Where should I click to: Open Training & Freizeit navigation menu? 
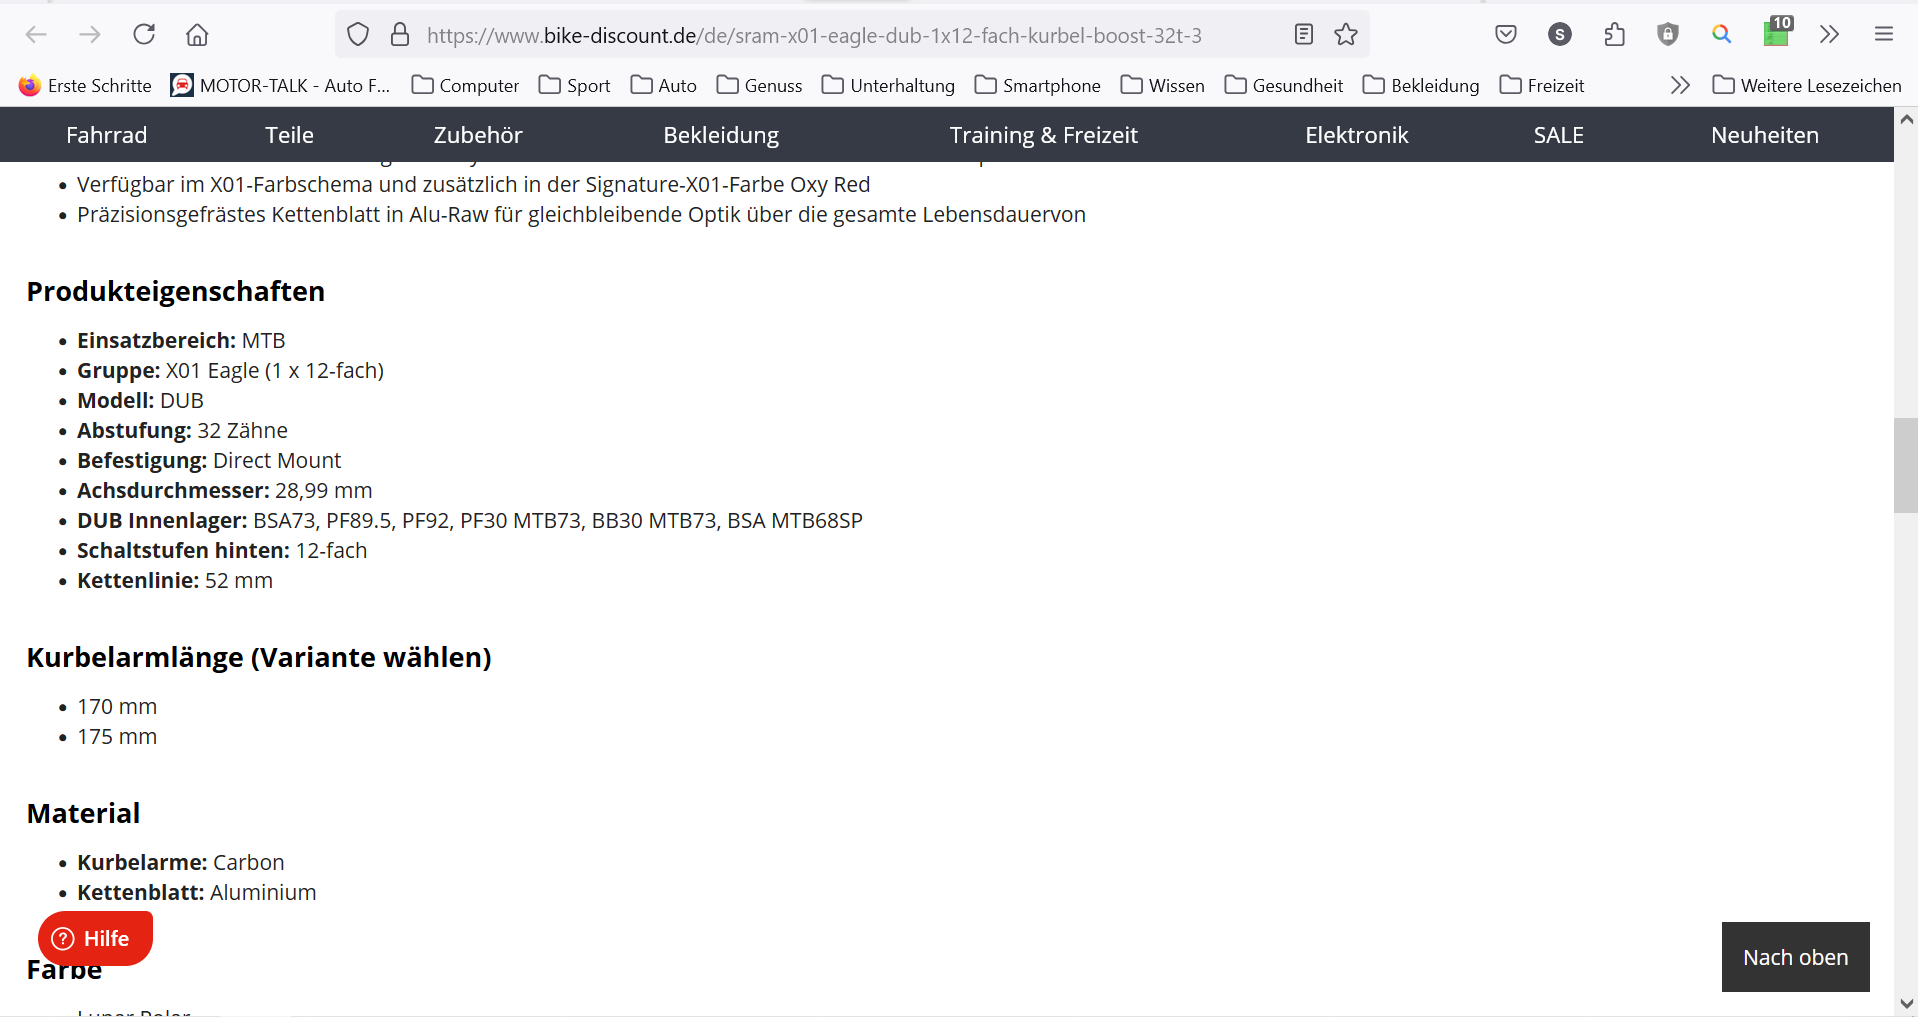pos(1043,135)
